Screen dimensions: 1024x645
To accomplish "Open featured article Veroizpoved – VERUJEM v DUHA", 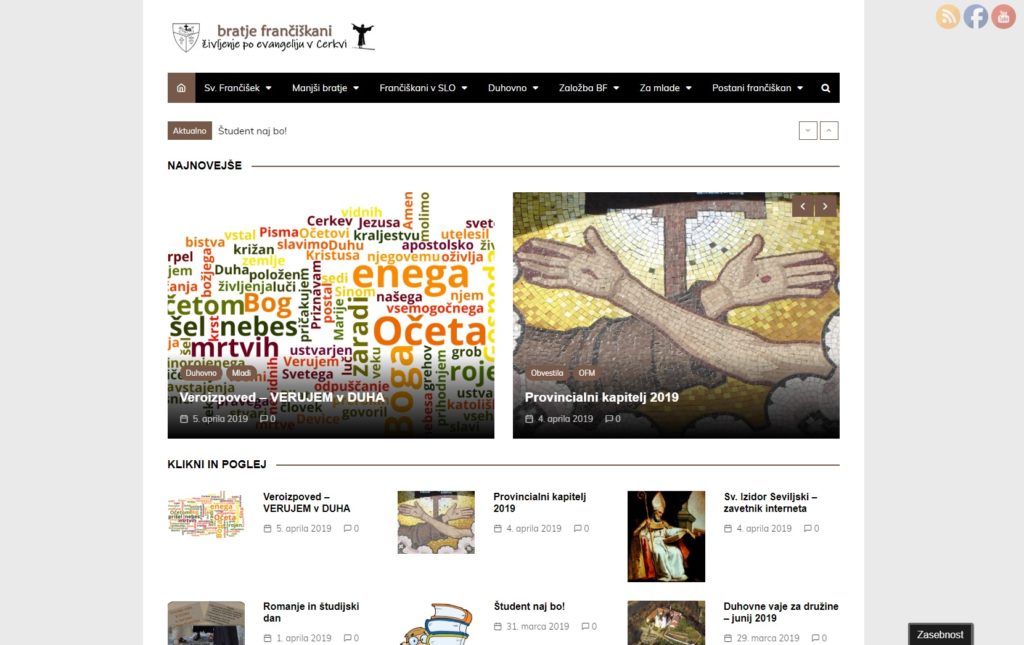I will click(282, 397).
